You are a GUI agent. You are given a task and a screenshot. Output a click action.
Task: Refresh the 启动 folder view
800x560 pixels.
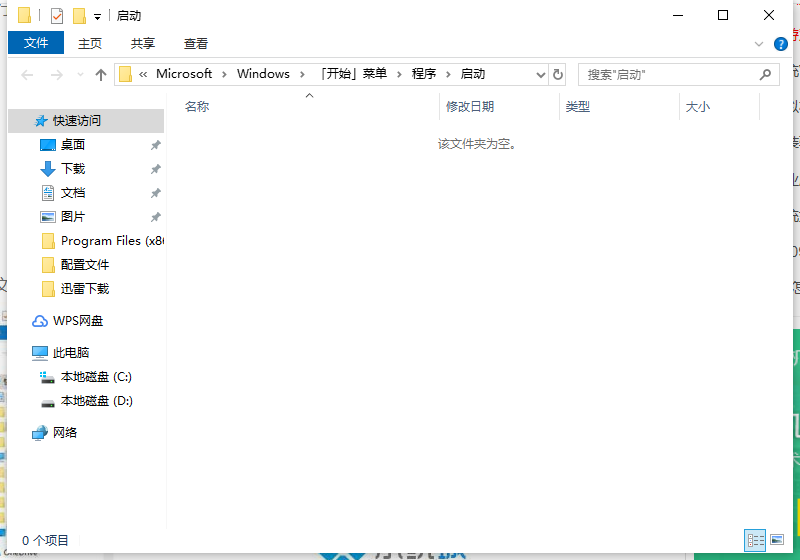click(558, 75)
